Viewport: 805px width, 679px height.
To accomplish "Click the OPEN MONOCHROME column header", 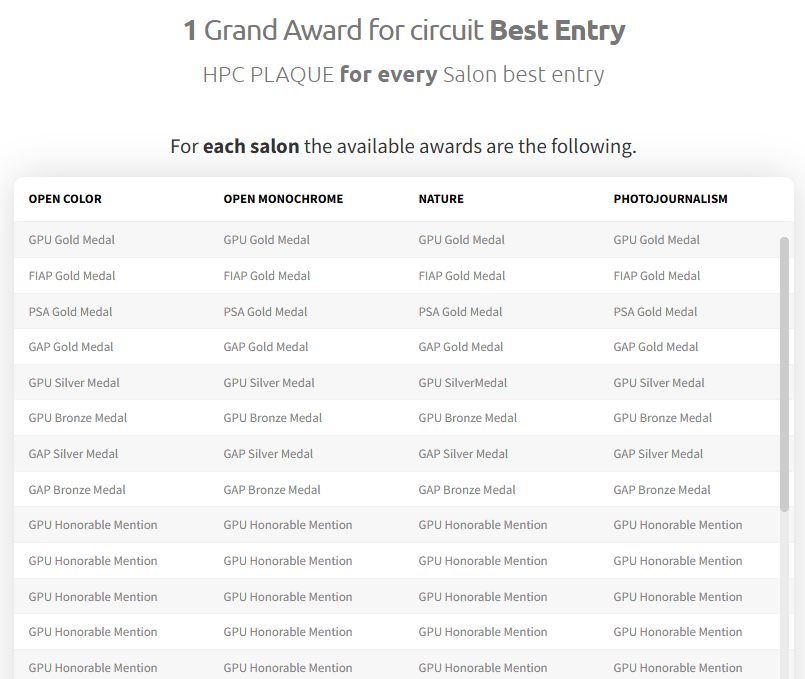I will click(283, 199).
